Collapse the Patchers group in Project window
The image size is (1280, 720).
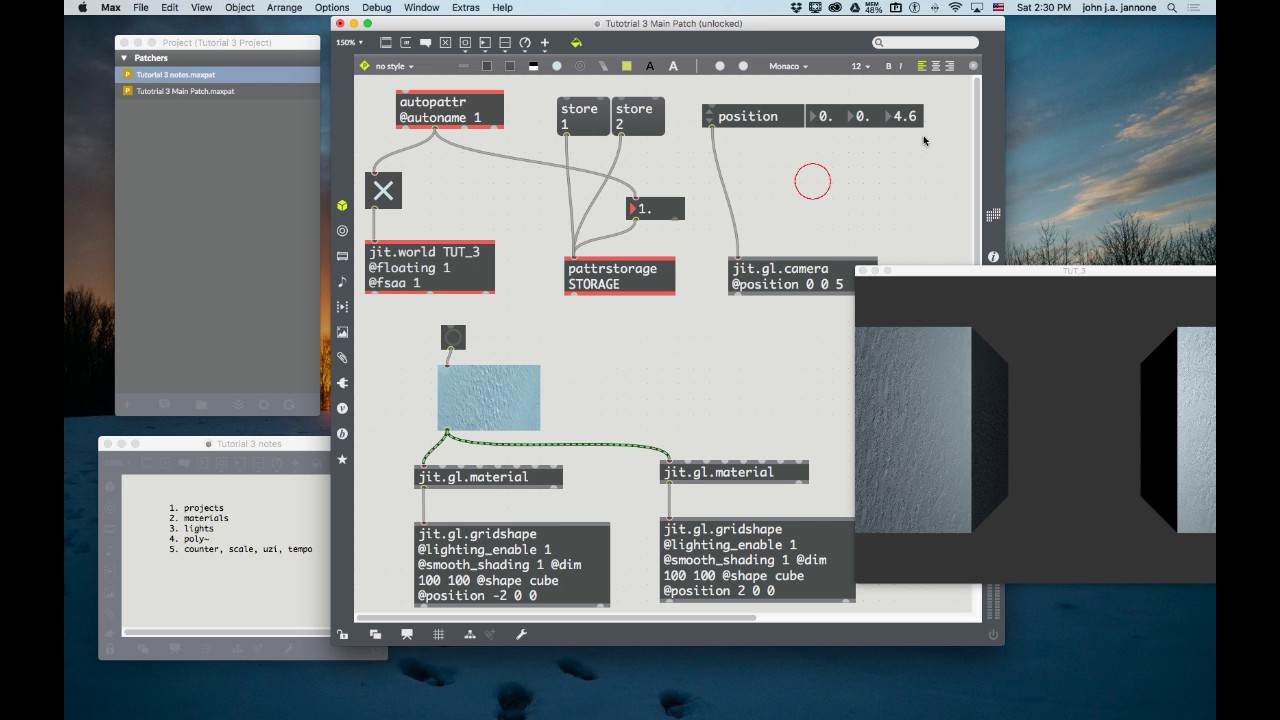124,58
